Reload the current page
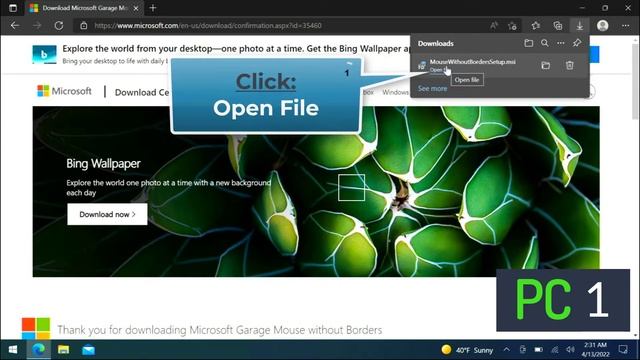Image resolution: width=640 pixels, height=360 pixels. click(59, 25)
